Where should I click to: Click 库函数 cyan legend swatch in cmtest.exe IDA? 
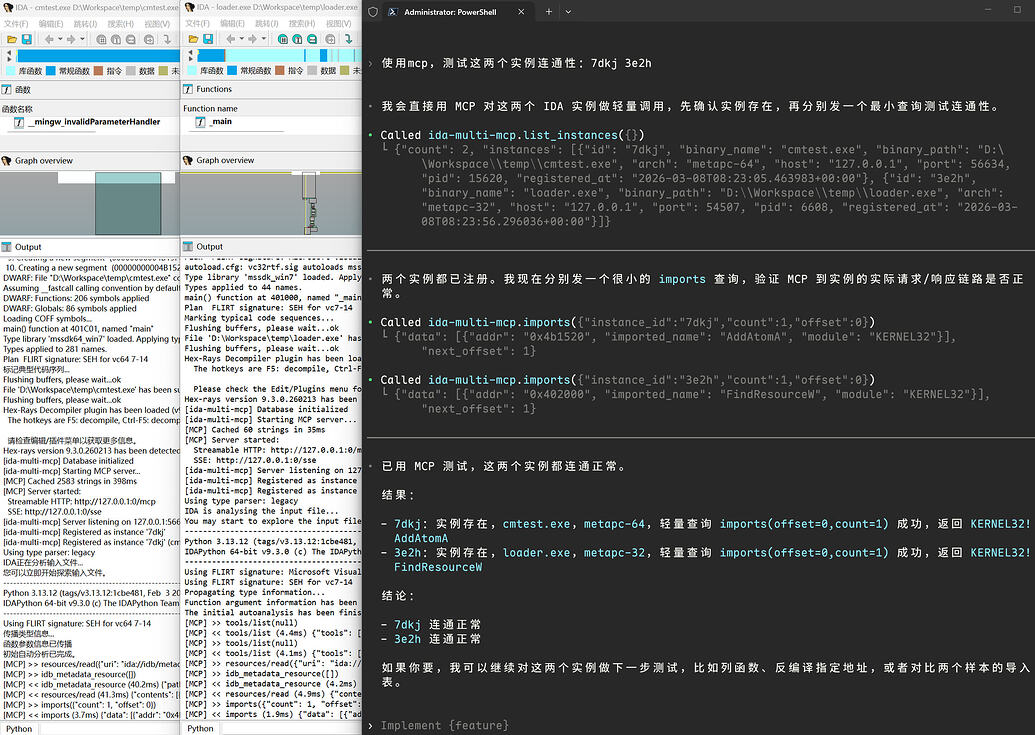[x=11, y=71]
